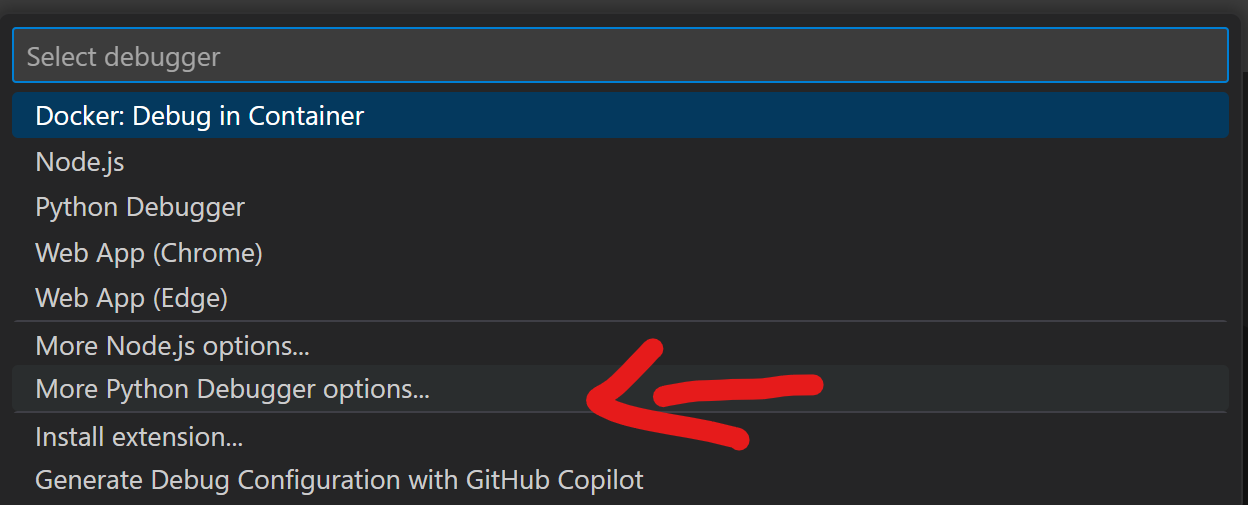Expand More Python Debugger options
Viewport: 1248px width, 505px height.
tap(232, 389)
